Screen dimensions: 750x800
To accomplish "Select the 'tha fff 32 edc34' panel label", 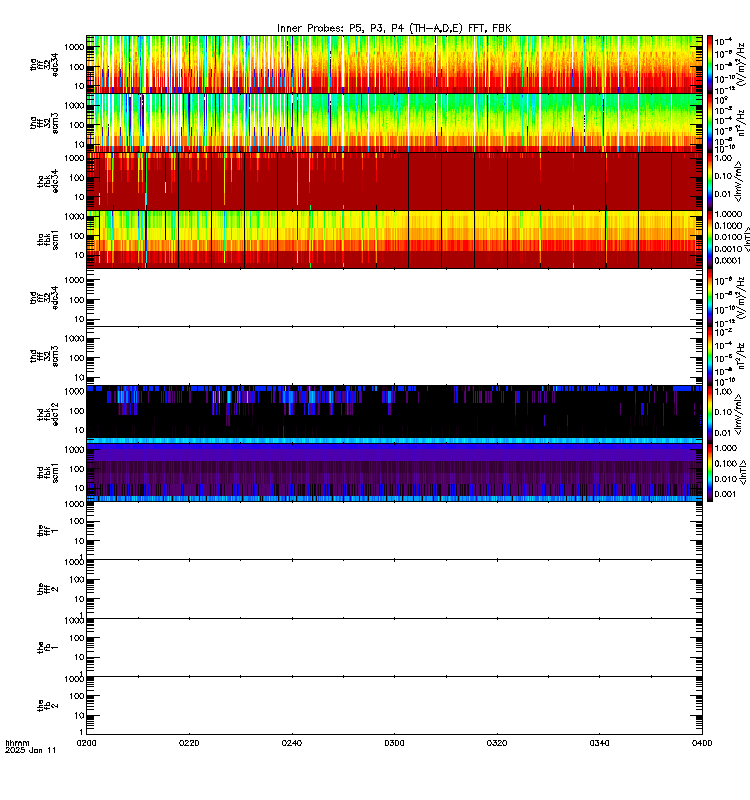I will click(x=44, y=64).
